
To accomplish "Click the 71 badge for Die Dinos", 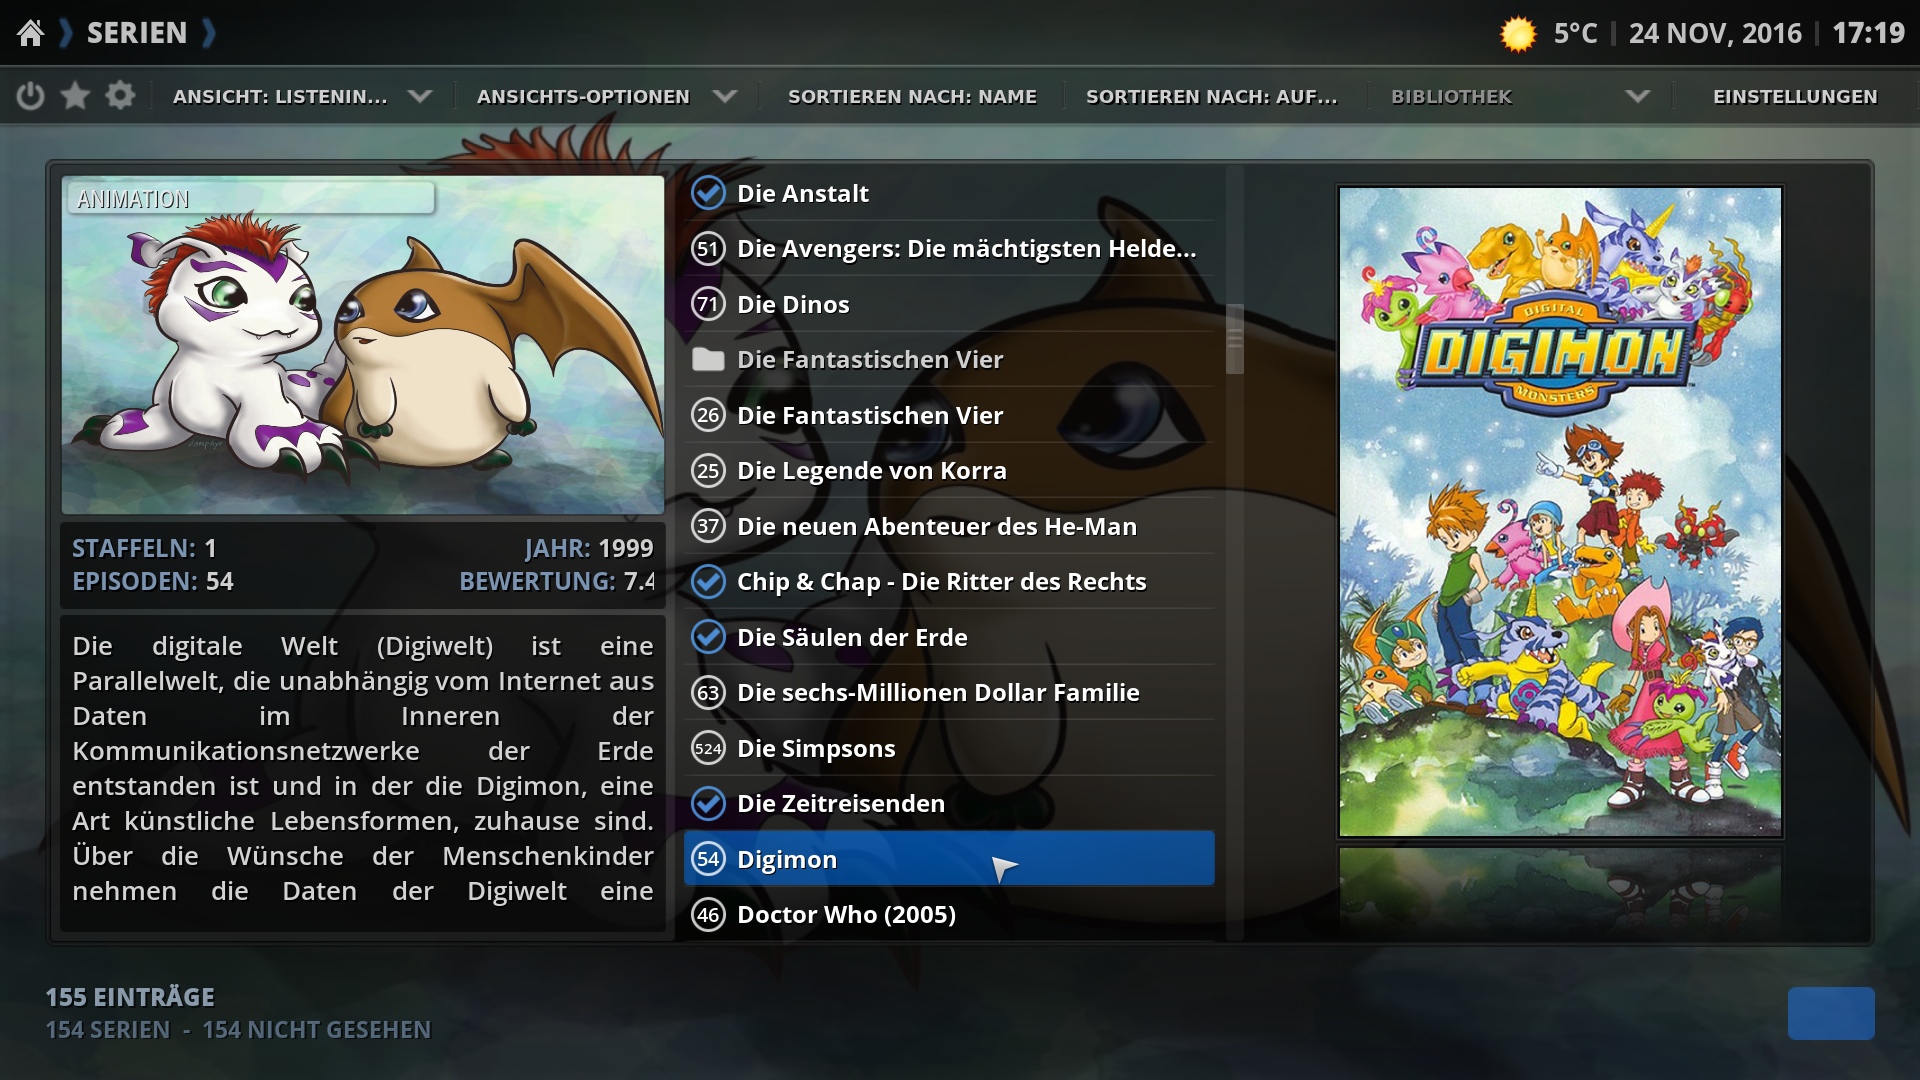I will [708, 304].
